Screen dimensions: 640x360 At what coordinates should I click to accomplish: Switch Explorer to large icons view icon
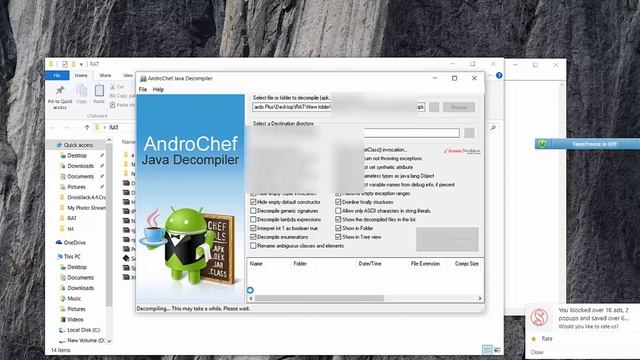coord(497,350)
